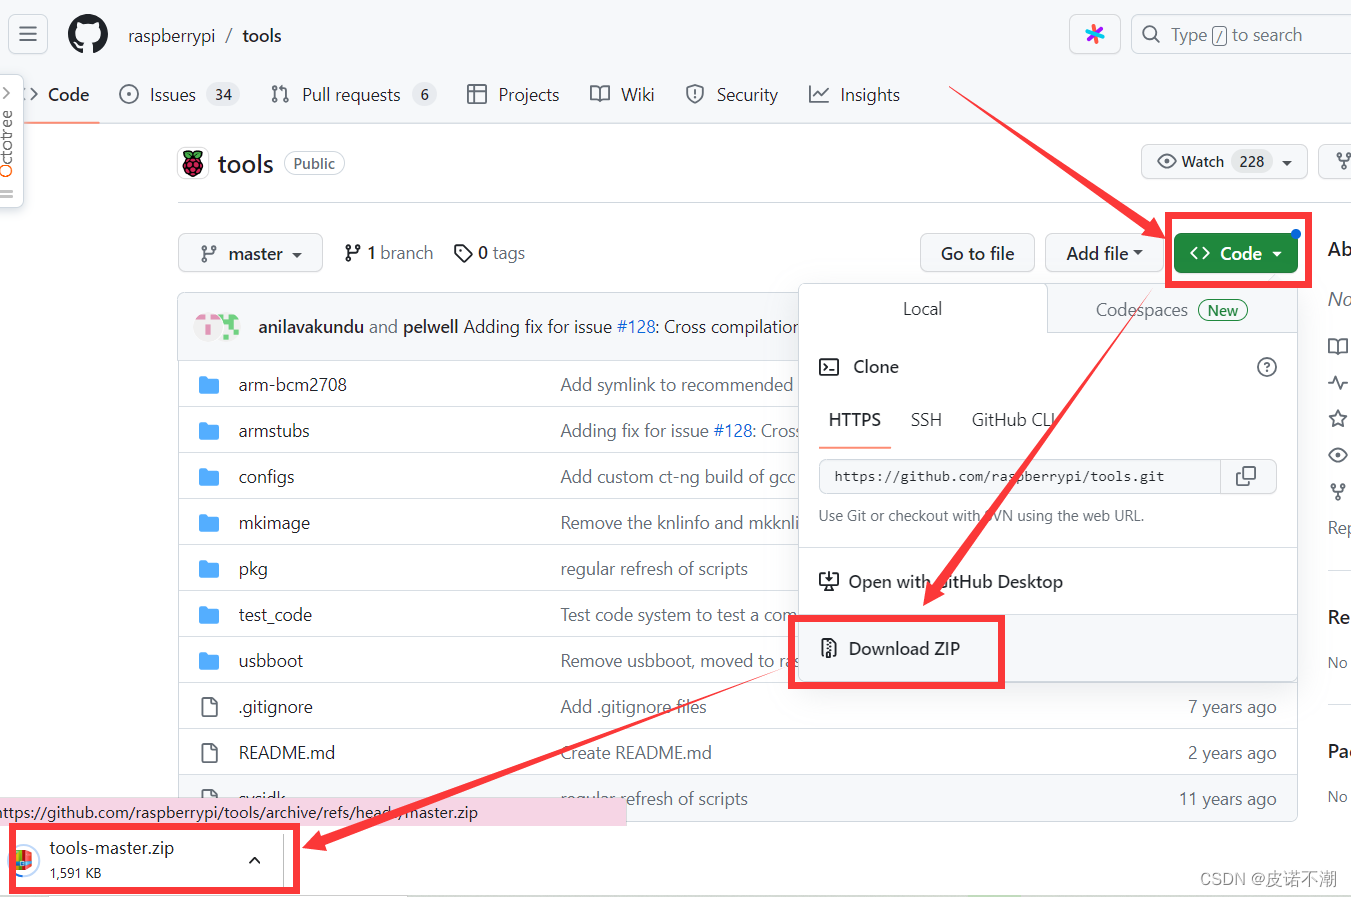Viewport: 1351px width, 897px height.
Task: Click 'Add custom ct-ng build of gcc' message
Action: coord(678,477)
